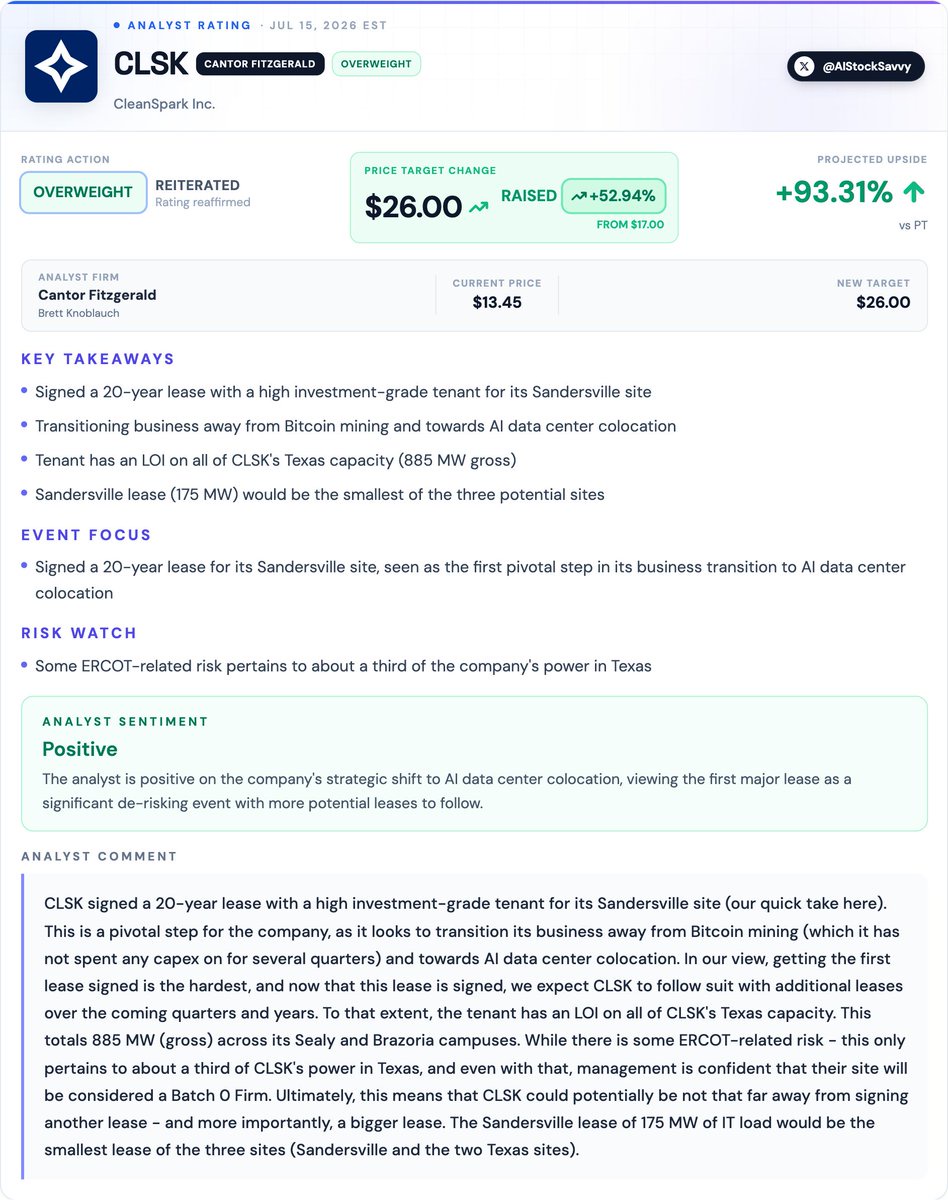Click the Positive analyst sentiment label
The image size is (948, 1200).
click(80, 749)
